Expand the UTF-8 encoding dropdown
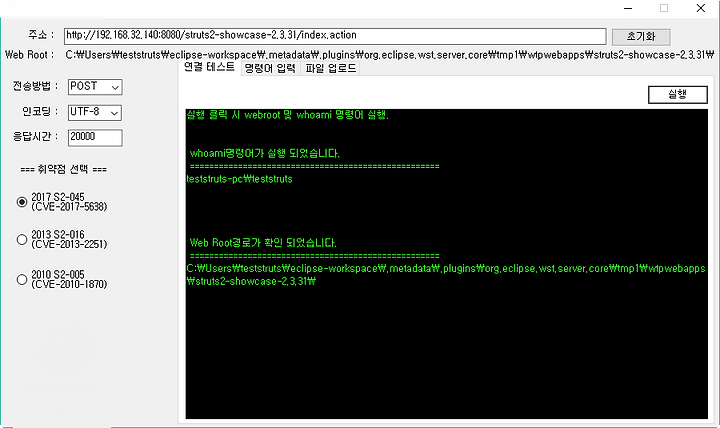 click(95, 112)
